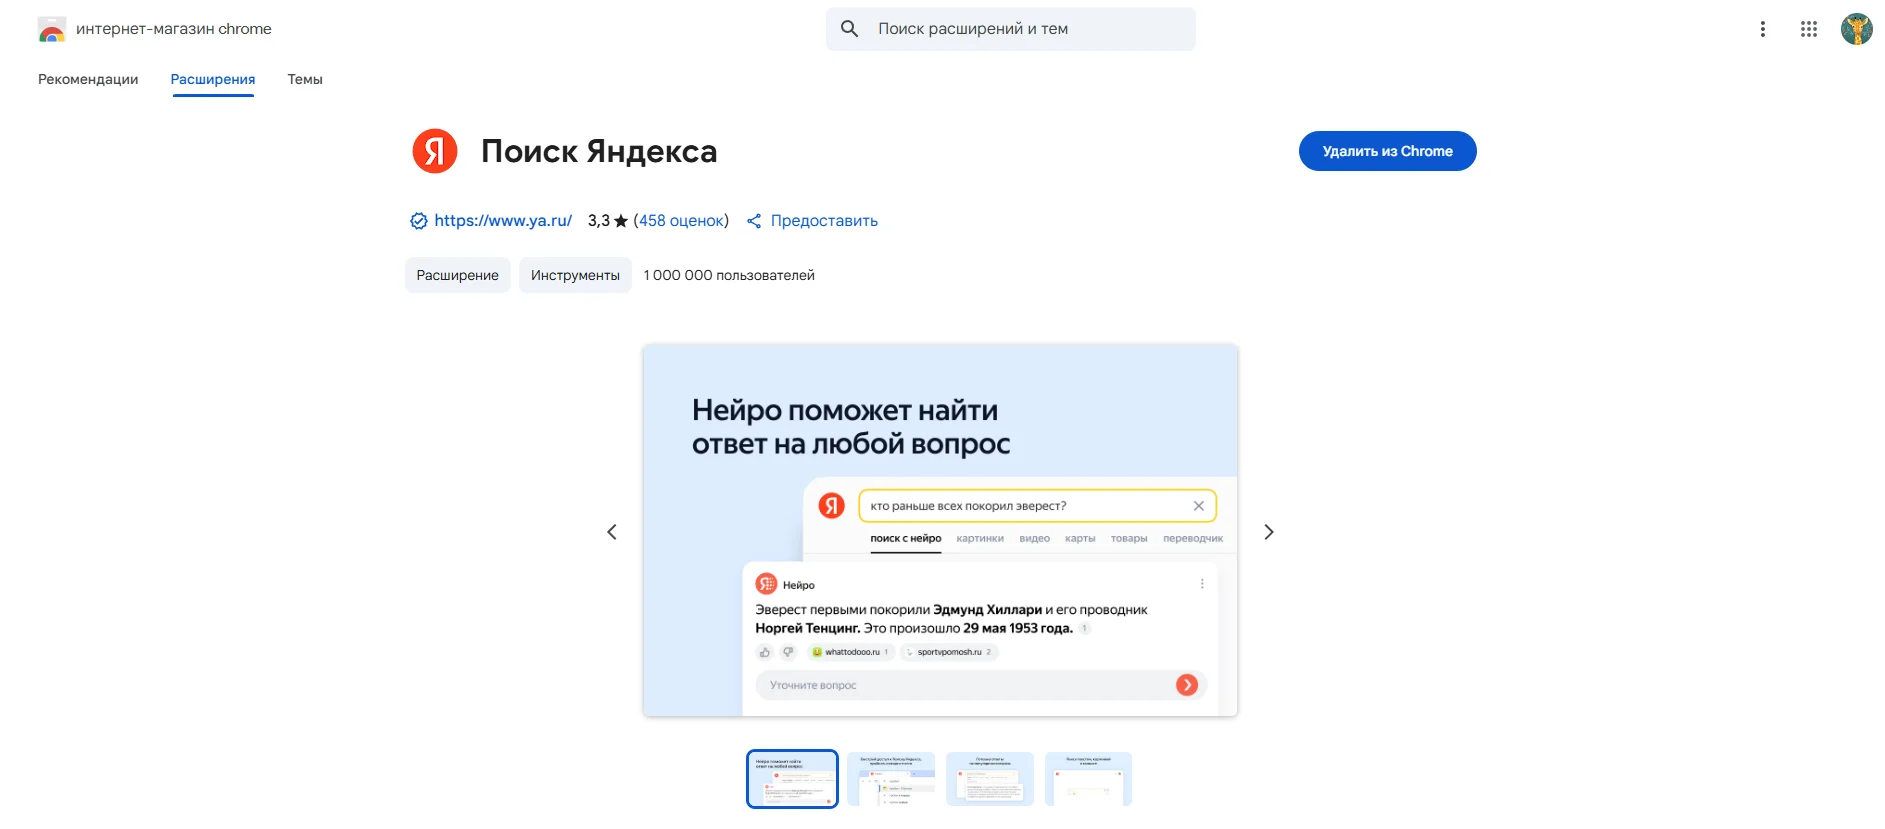
Task: Open the Темы tab
Action: pos(305,79)
